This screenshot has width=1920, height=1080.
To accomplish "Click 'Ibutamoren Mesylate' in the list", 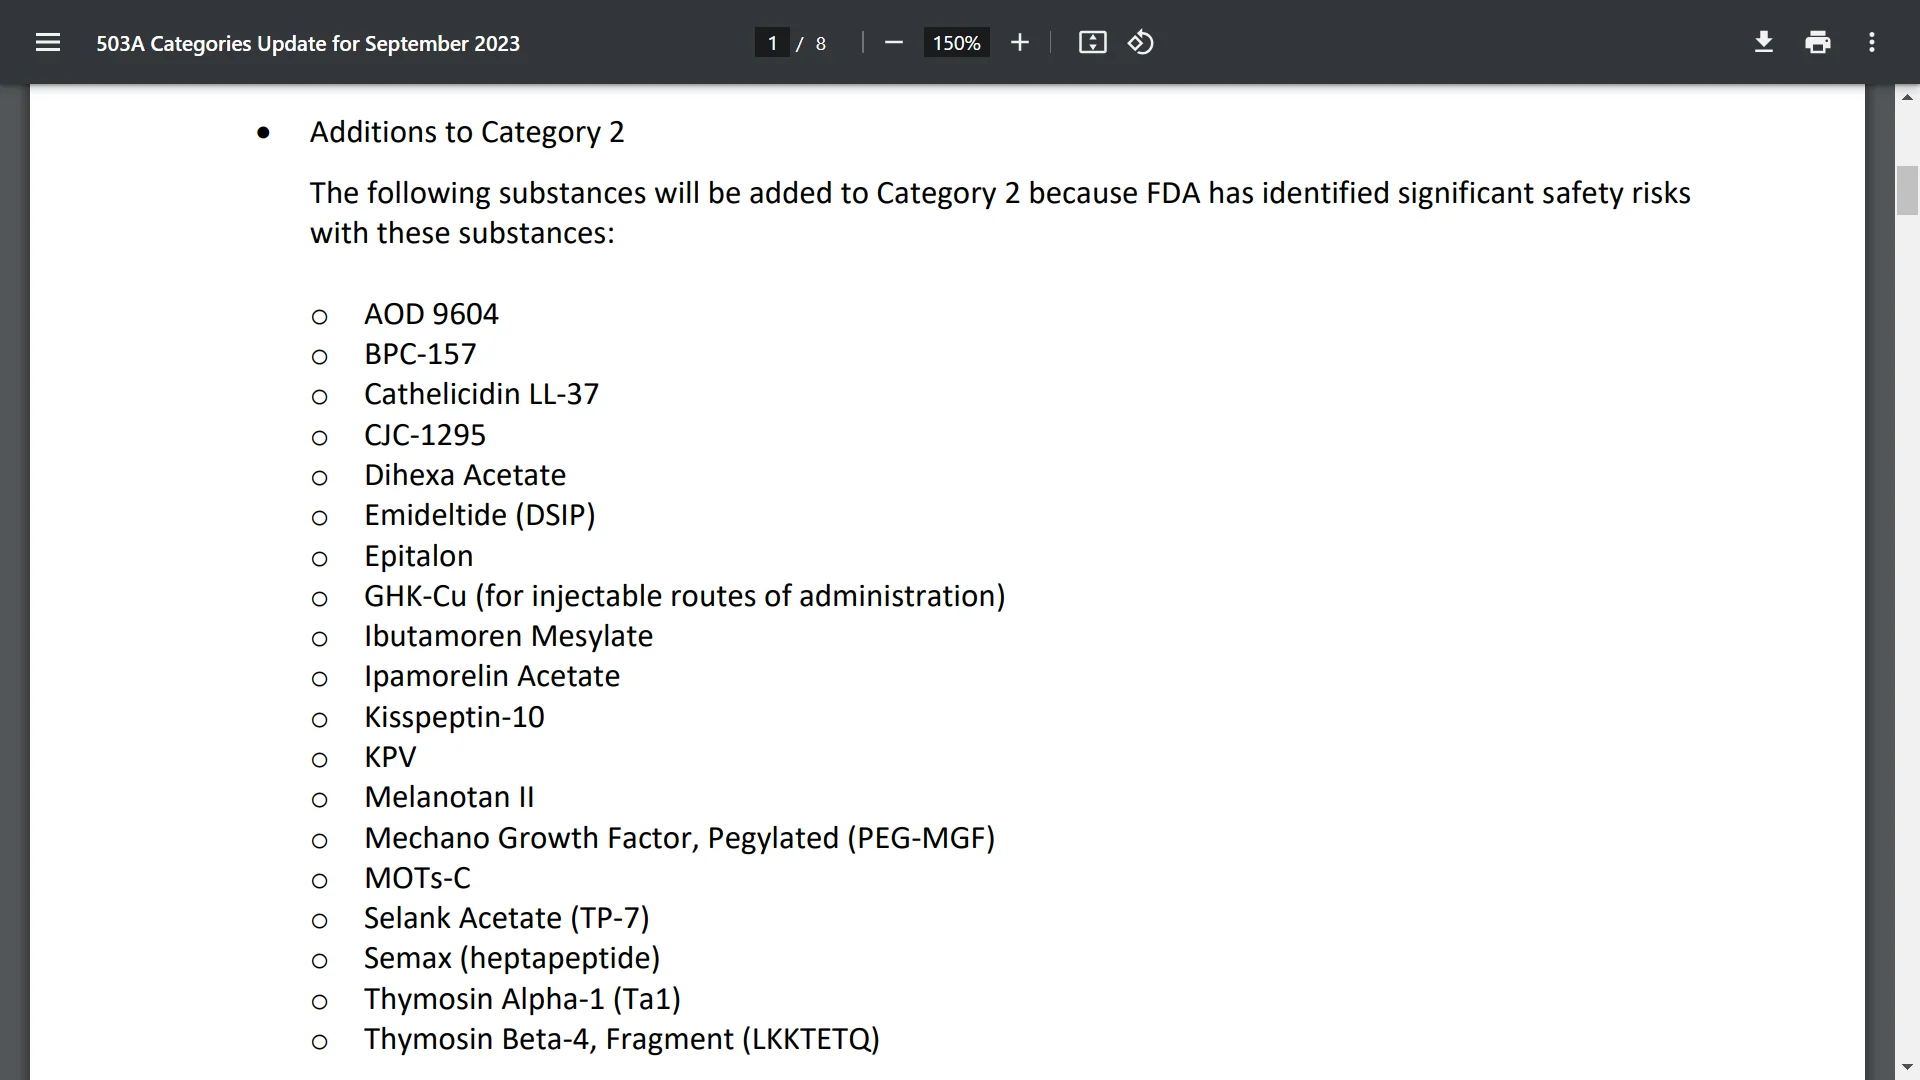I will (508, 636).
